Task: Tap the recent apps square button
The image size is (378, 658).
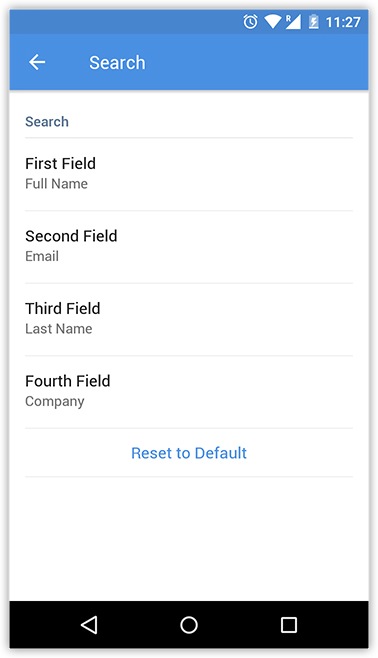Action: pos(289,625)
